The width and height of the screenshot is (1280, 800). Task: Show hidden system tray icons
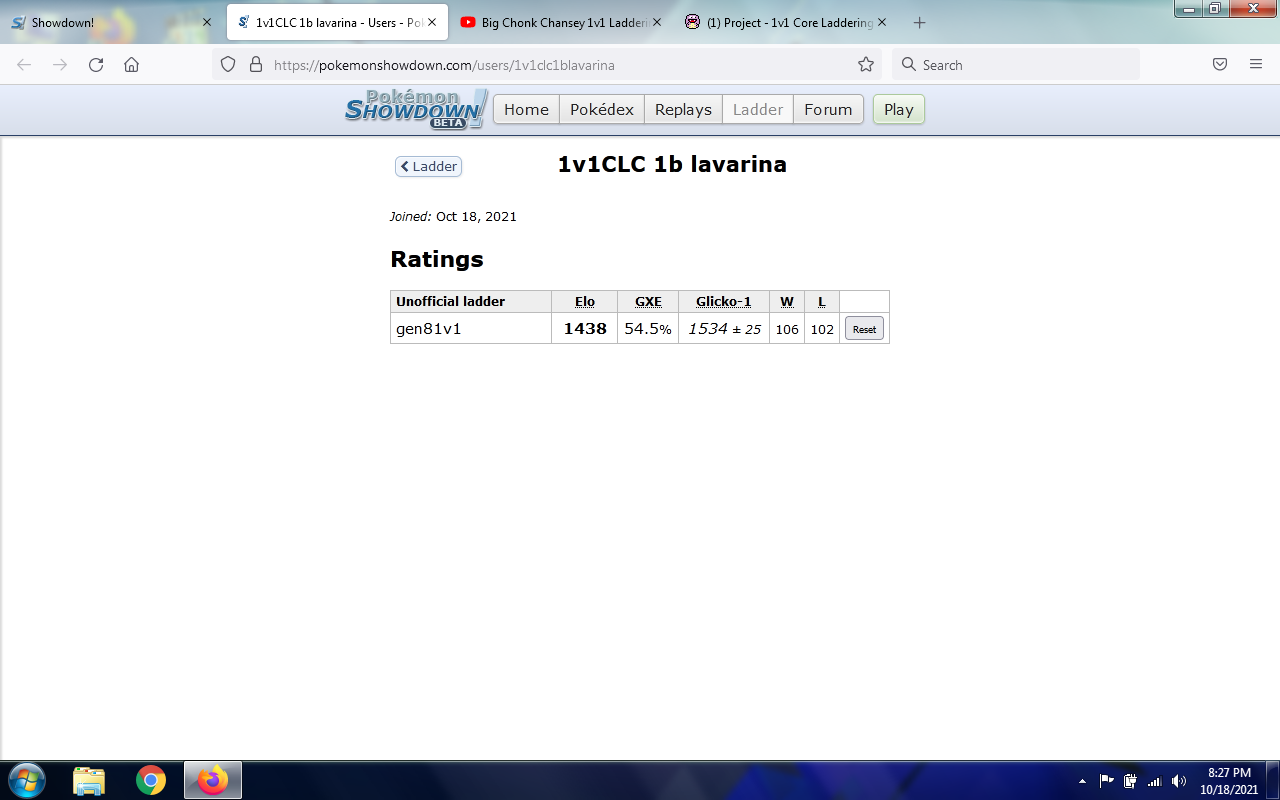[x=1082, y=781]
